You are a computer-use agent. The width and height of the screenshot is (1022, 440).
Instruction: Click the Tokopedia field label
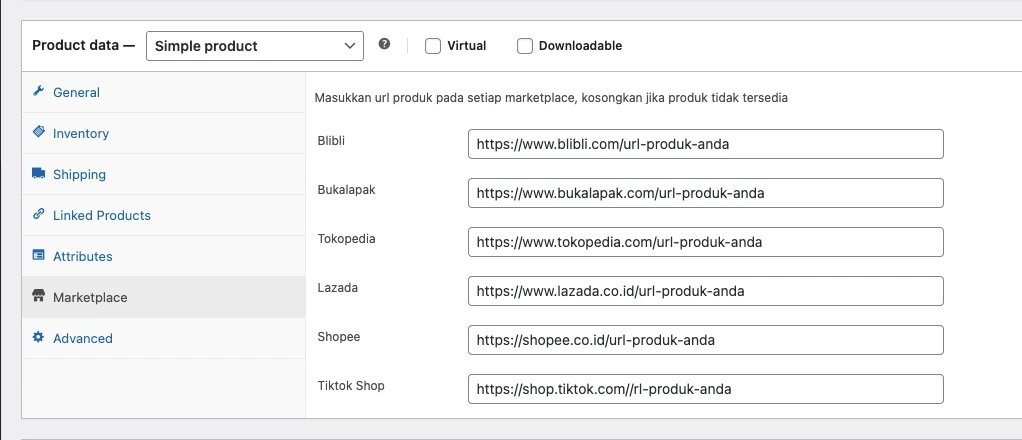click(x=347, y=239)
